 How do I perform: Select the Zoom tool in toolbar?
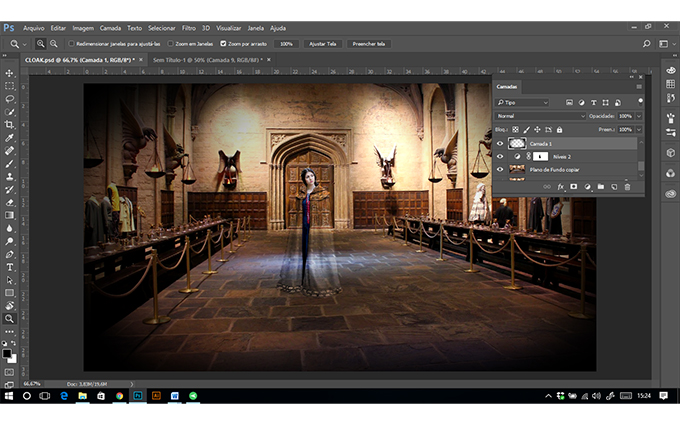(9, 319)
